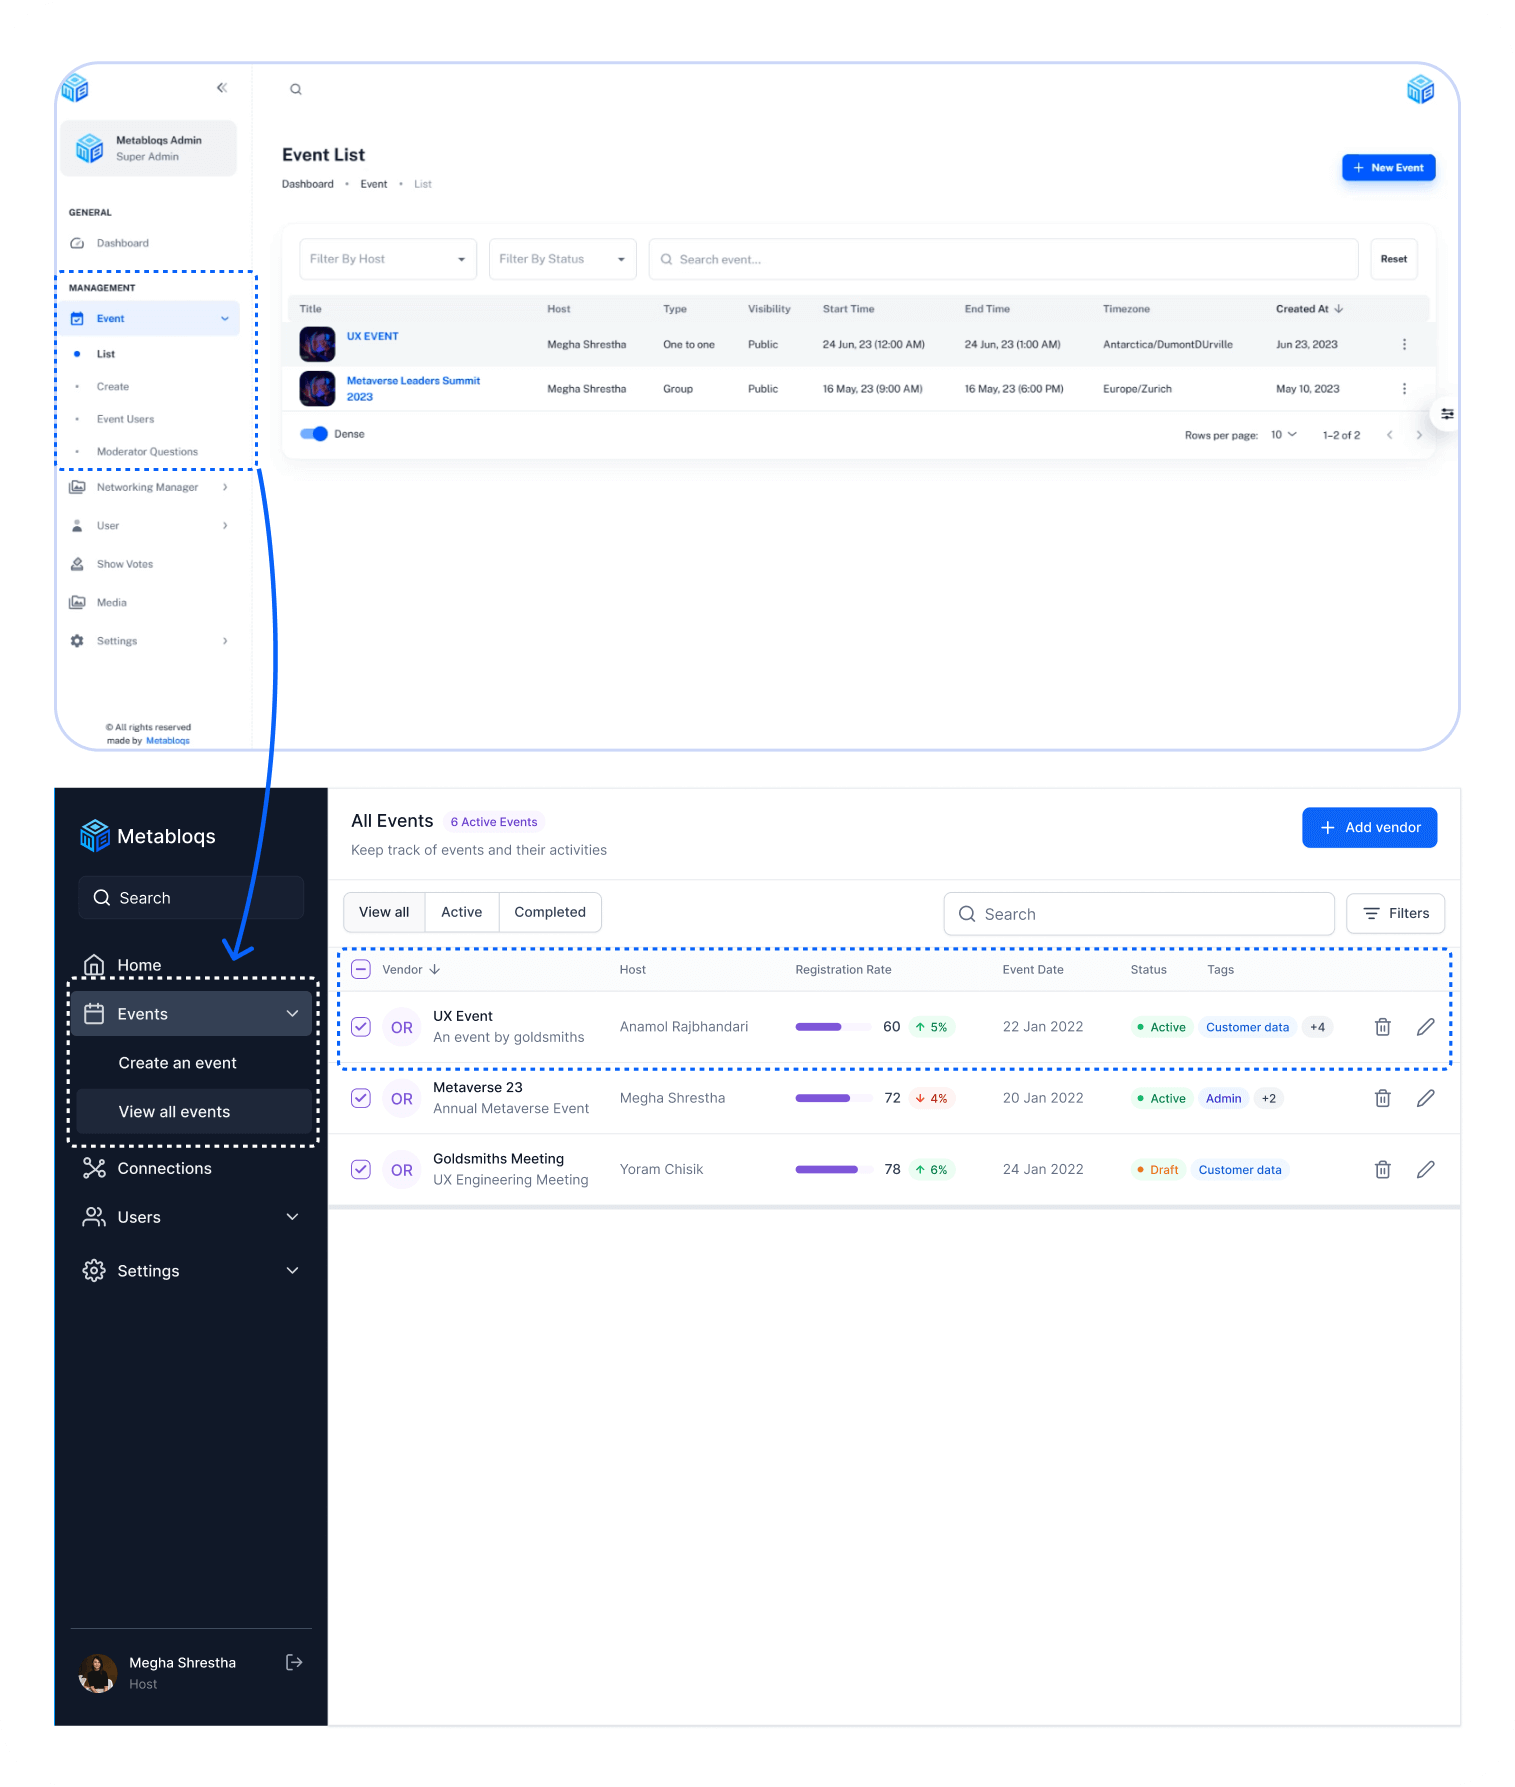Toggle the Dense switch off
Image resolution: width=1515 pixels, height=1787 pixels.
coord(314,434)
